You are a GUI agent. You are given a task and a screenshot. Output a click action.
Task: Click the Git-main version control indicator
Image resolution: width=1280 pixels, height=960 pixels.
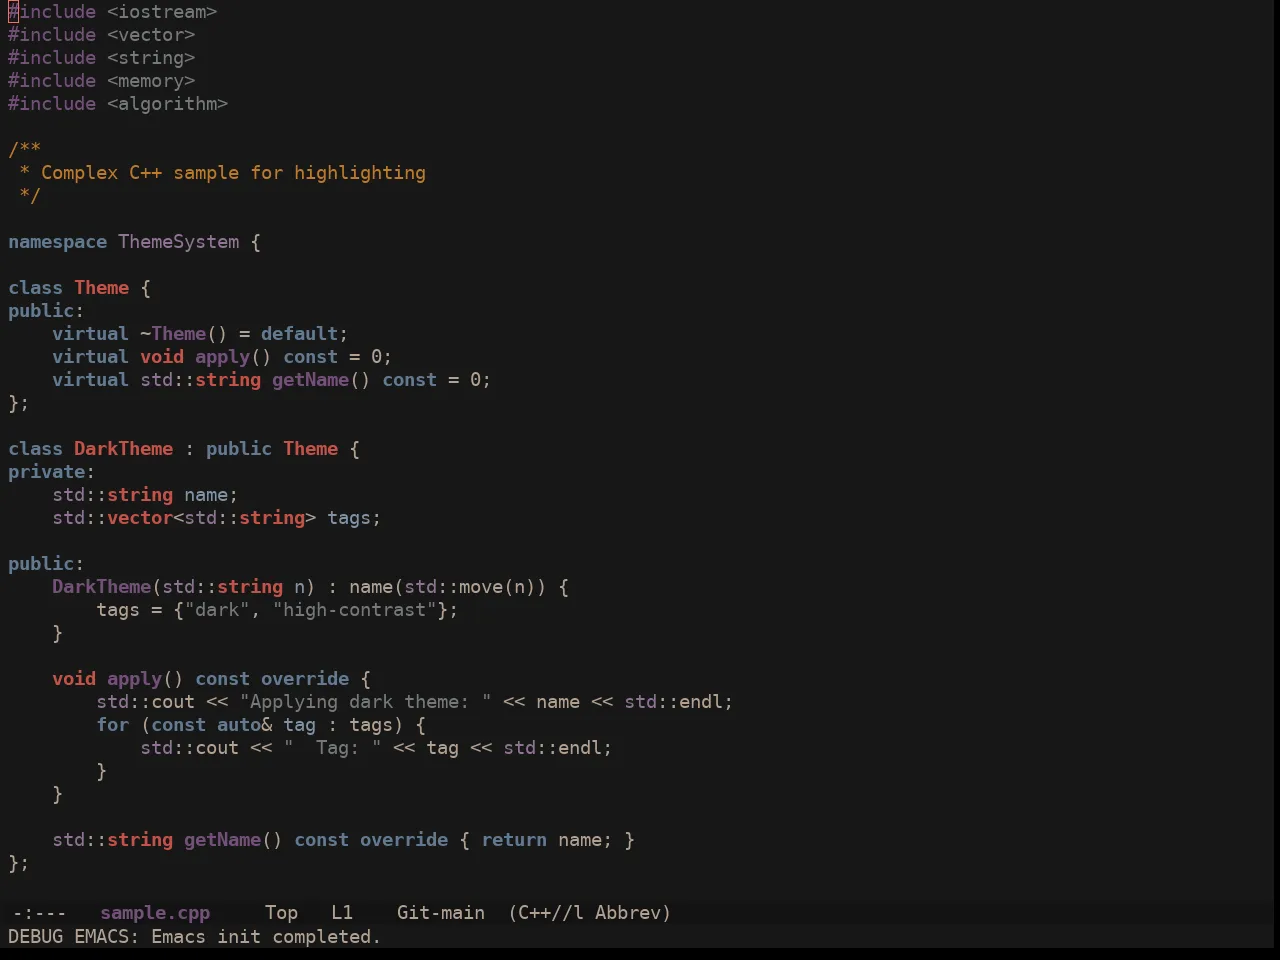441,913
